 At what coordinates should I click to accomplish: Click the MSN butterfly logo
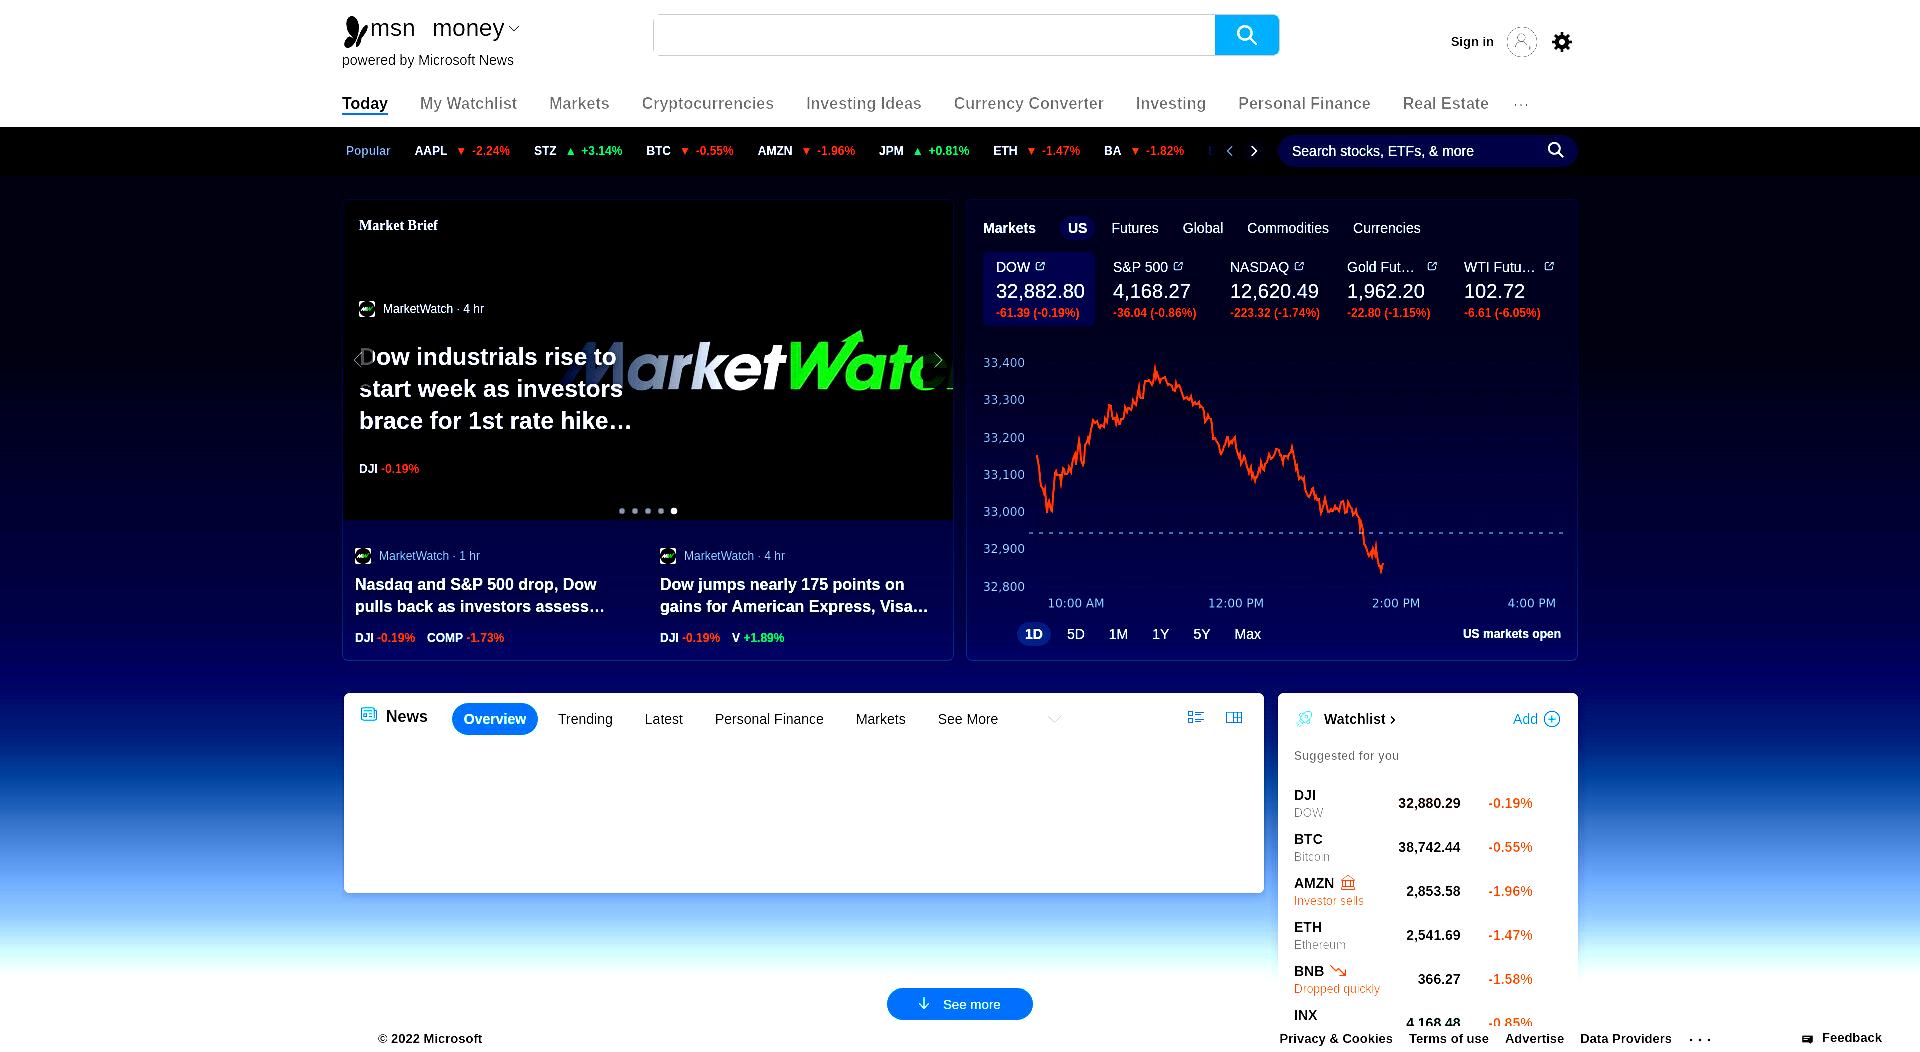pyautogui.click(x=355, y=31)
